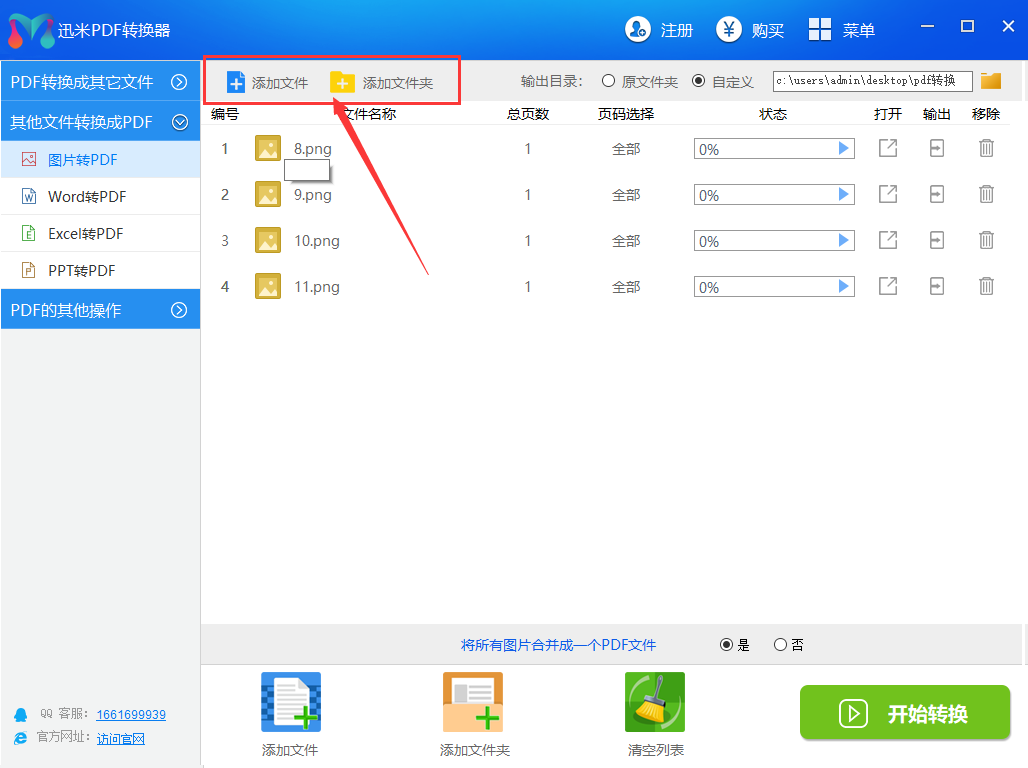This screenshot has height=768, width=1028.
Task: Select the 原文件夹 output option
Action: click(x=608, y=81)
